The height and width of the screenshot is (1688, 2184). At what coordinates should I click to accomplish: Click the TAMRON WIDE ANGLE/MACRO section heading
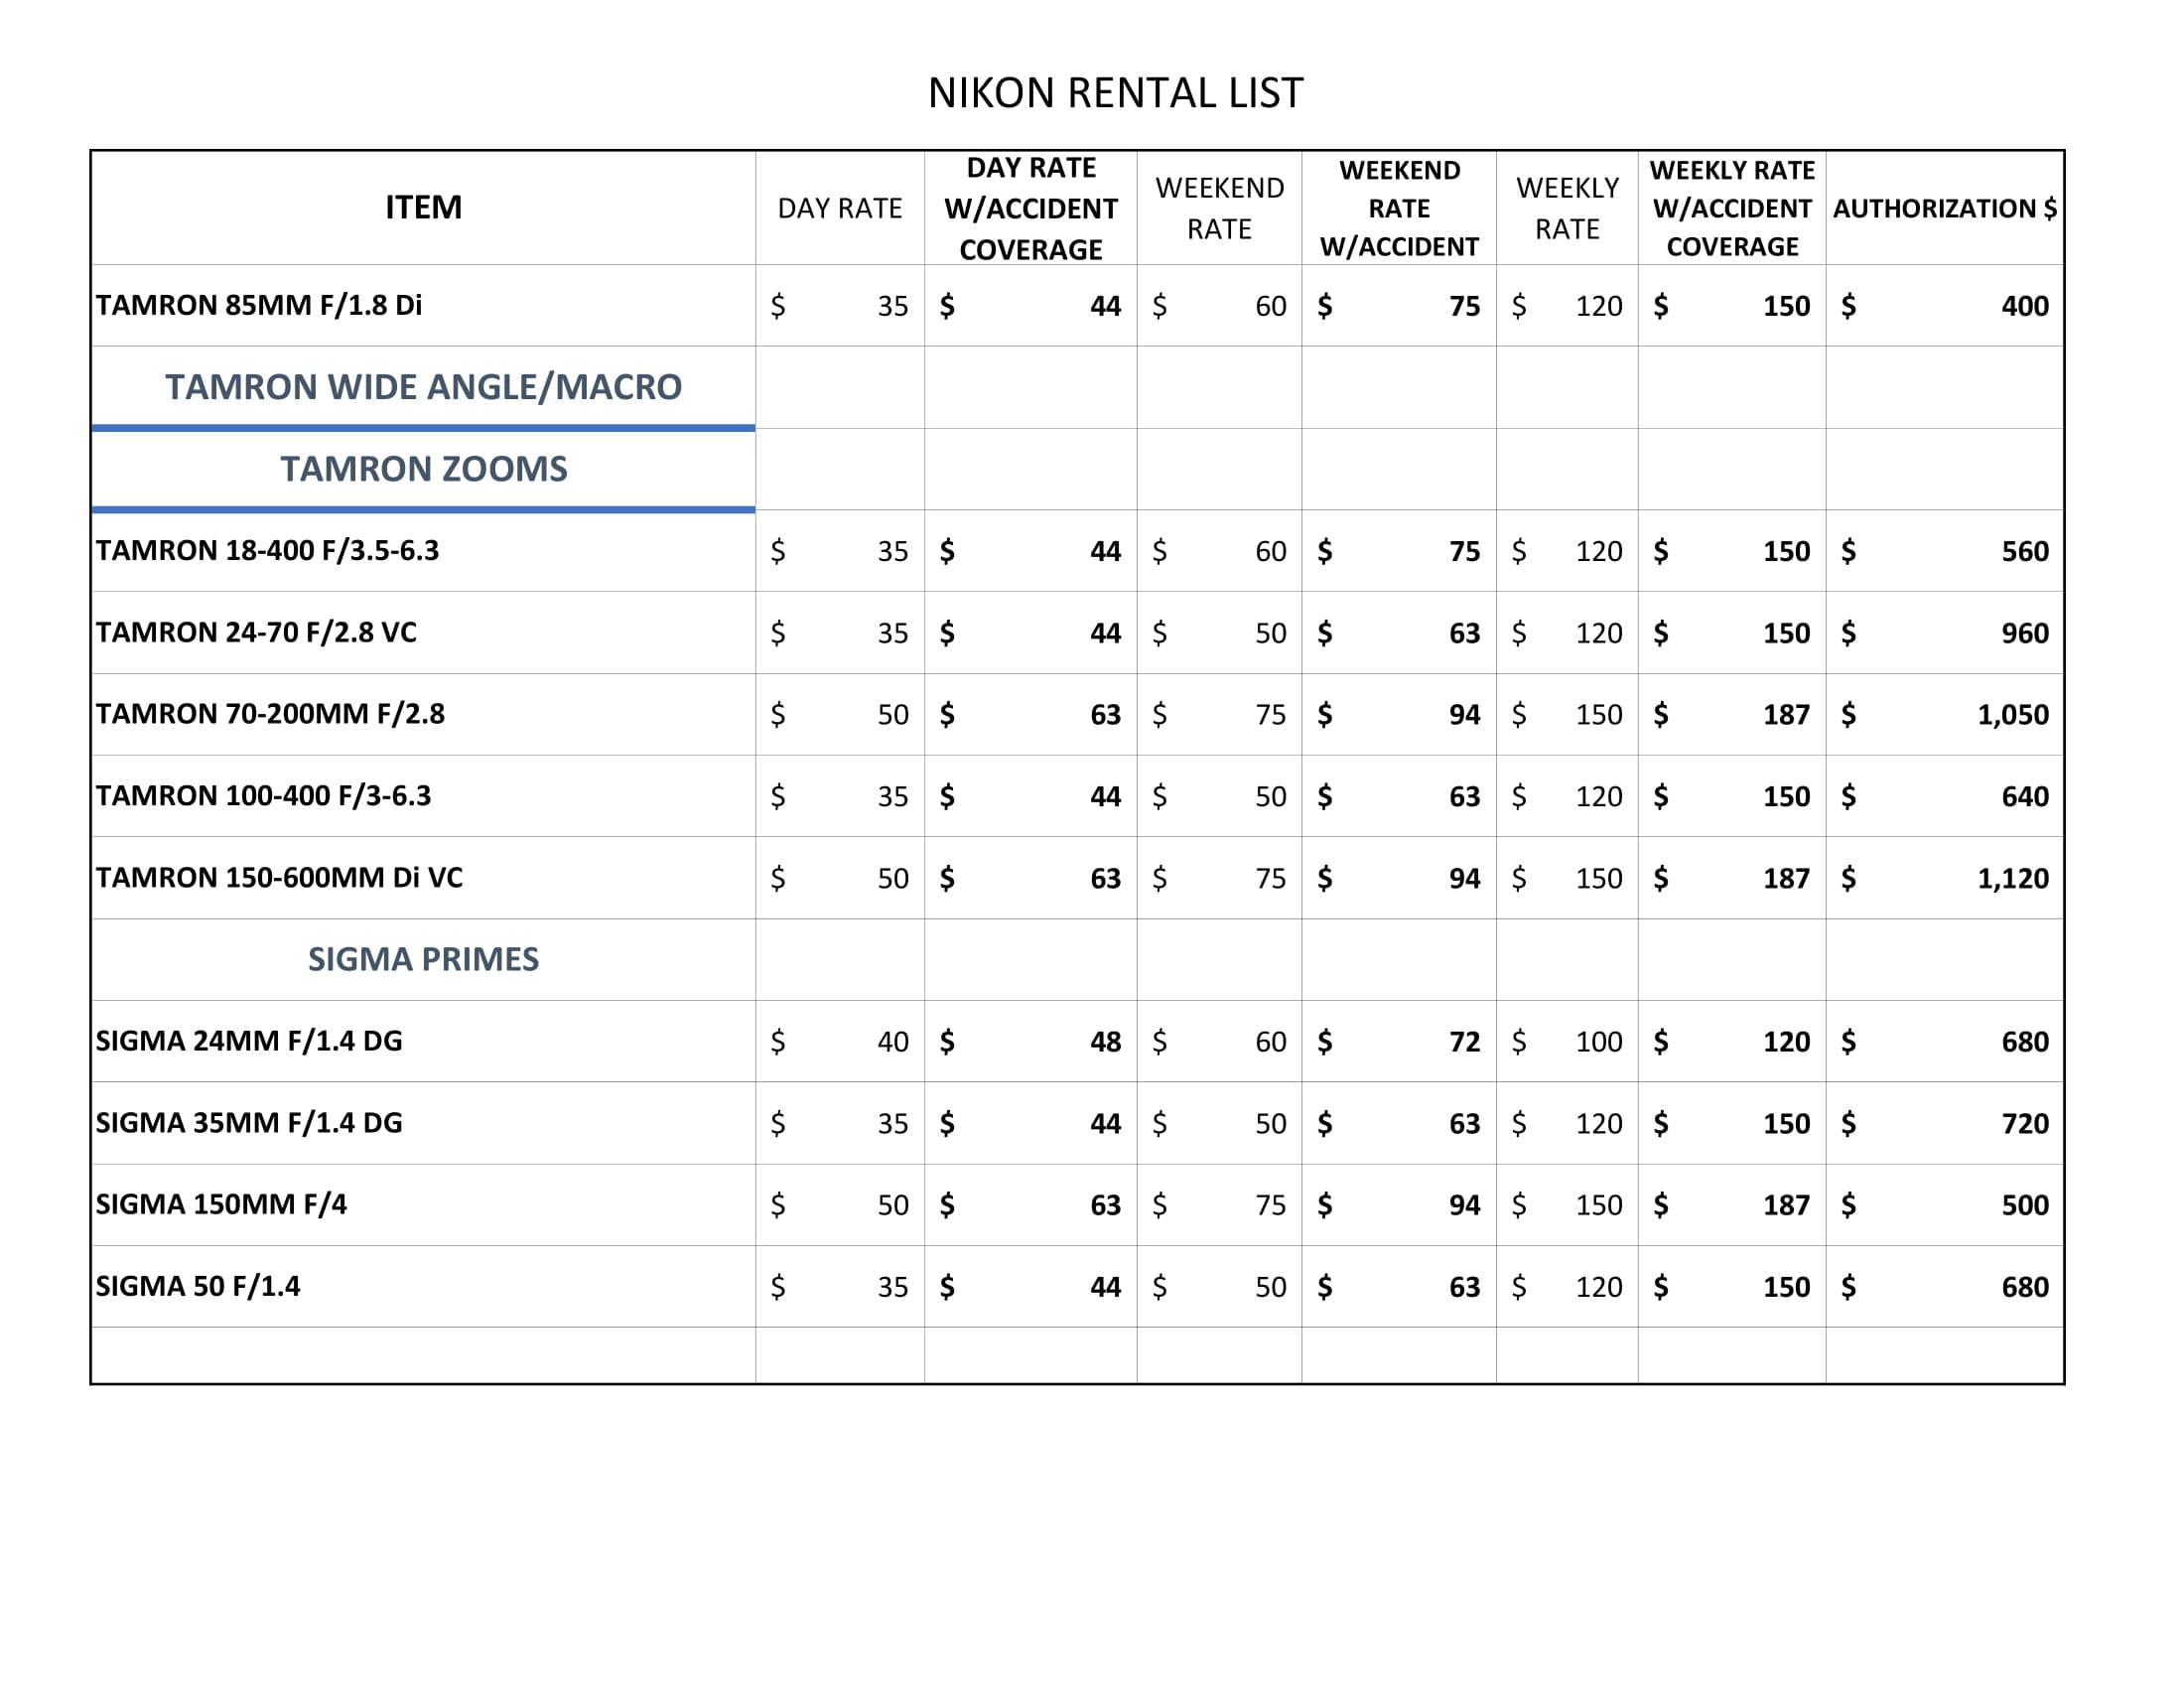click(423, 387)
